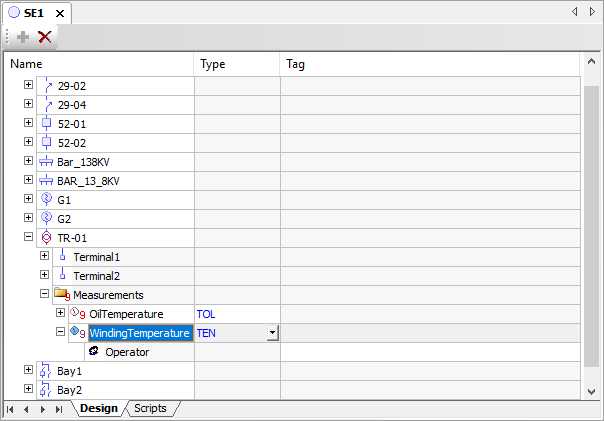Collapse the TR-01 tree node
This screenshot has width=604, height=421.
pos(28,238)
